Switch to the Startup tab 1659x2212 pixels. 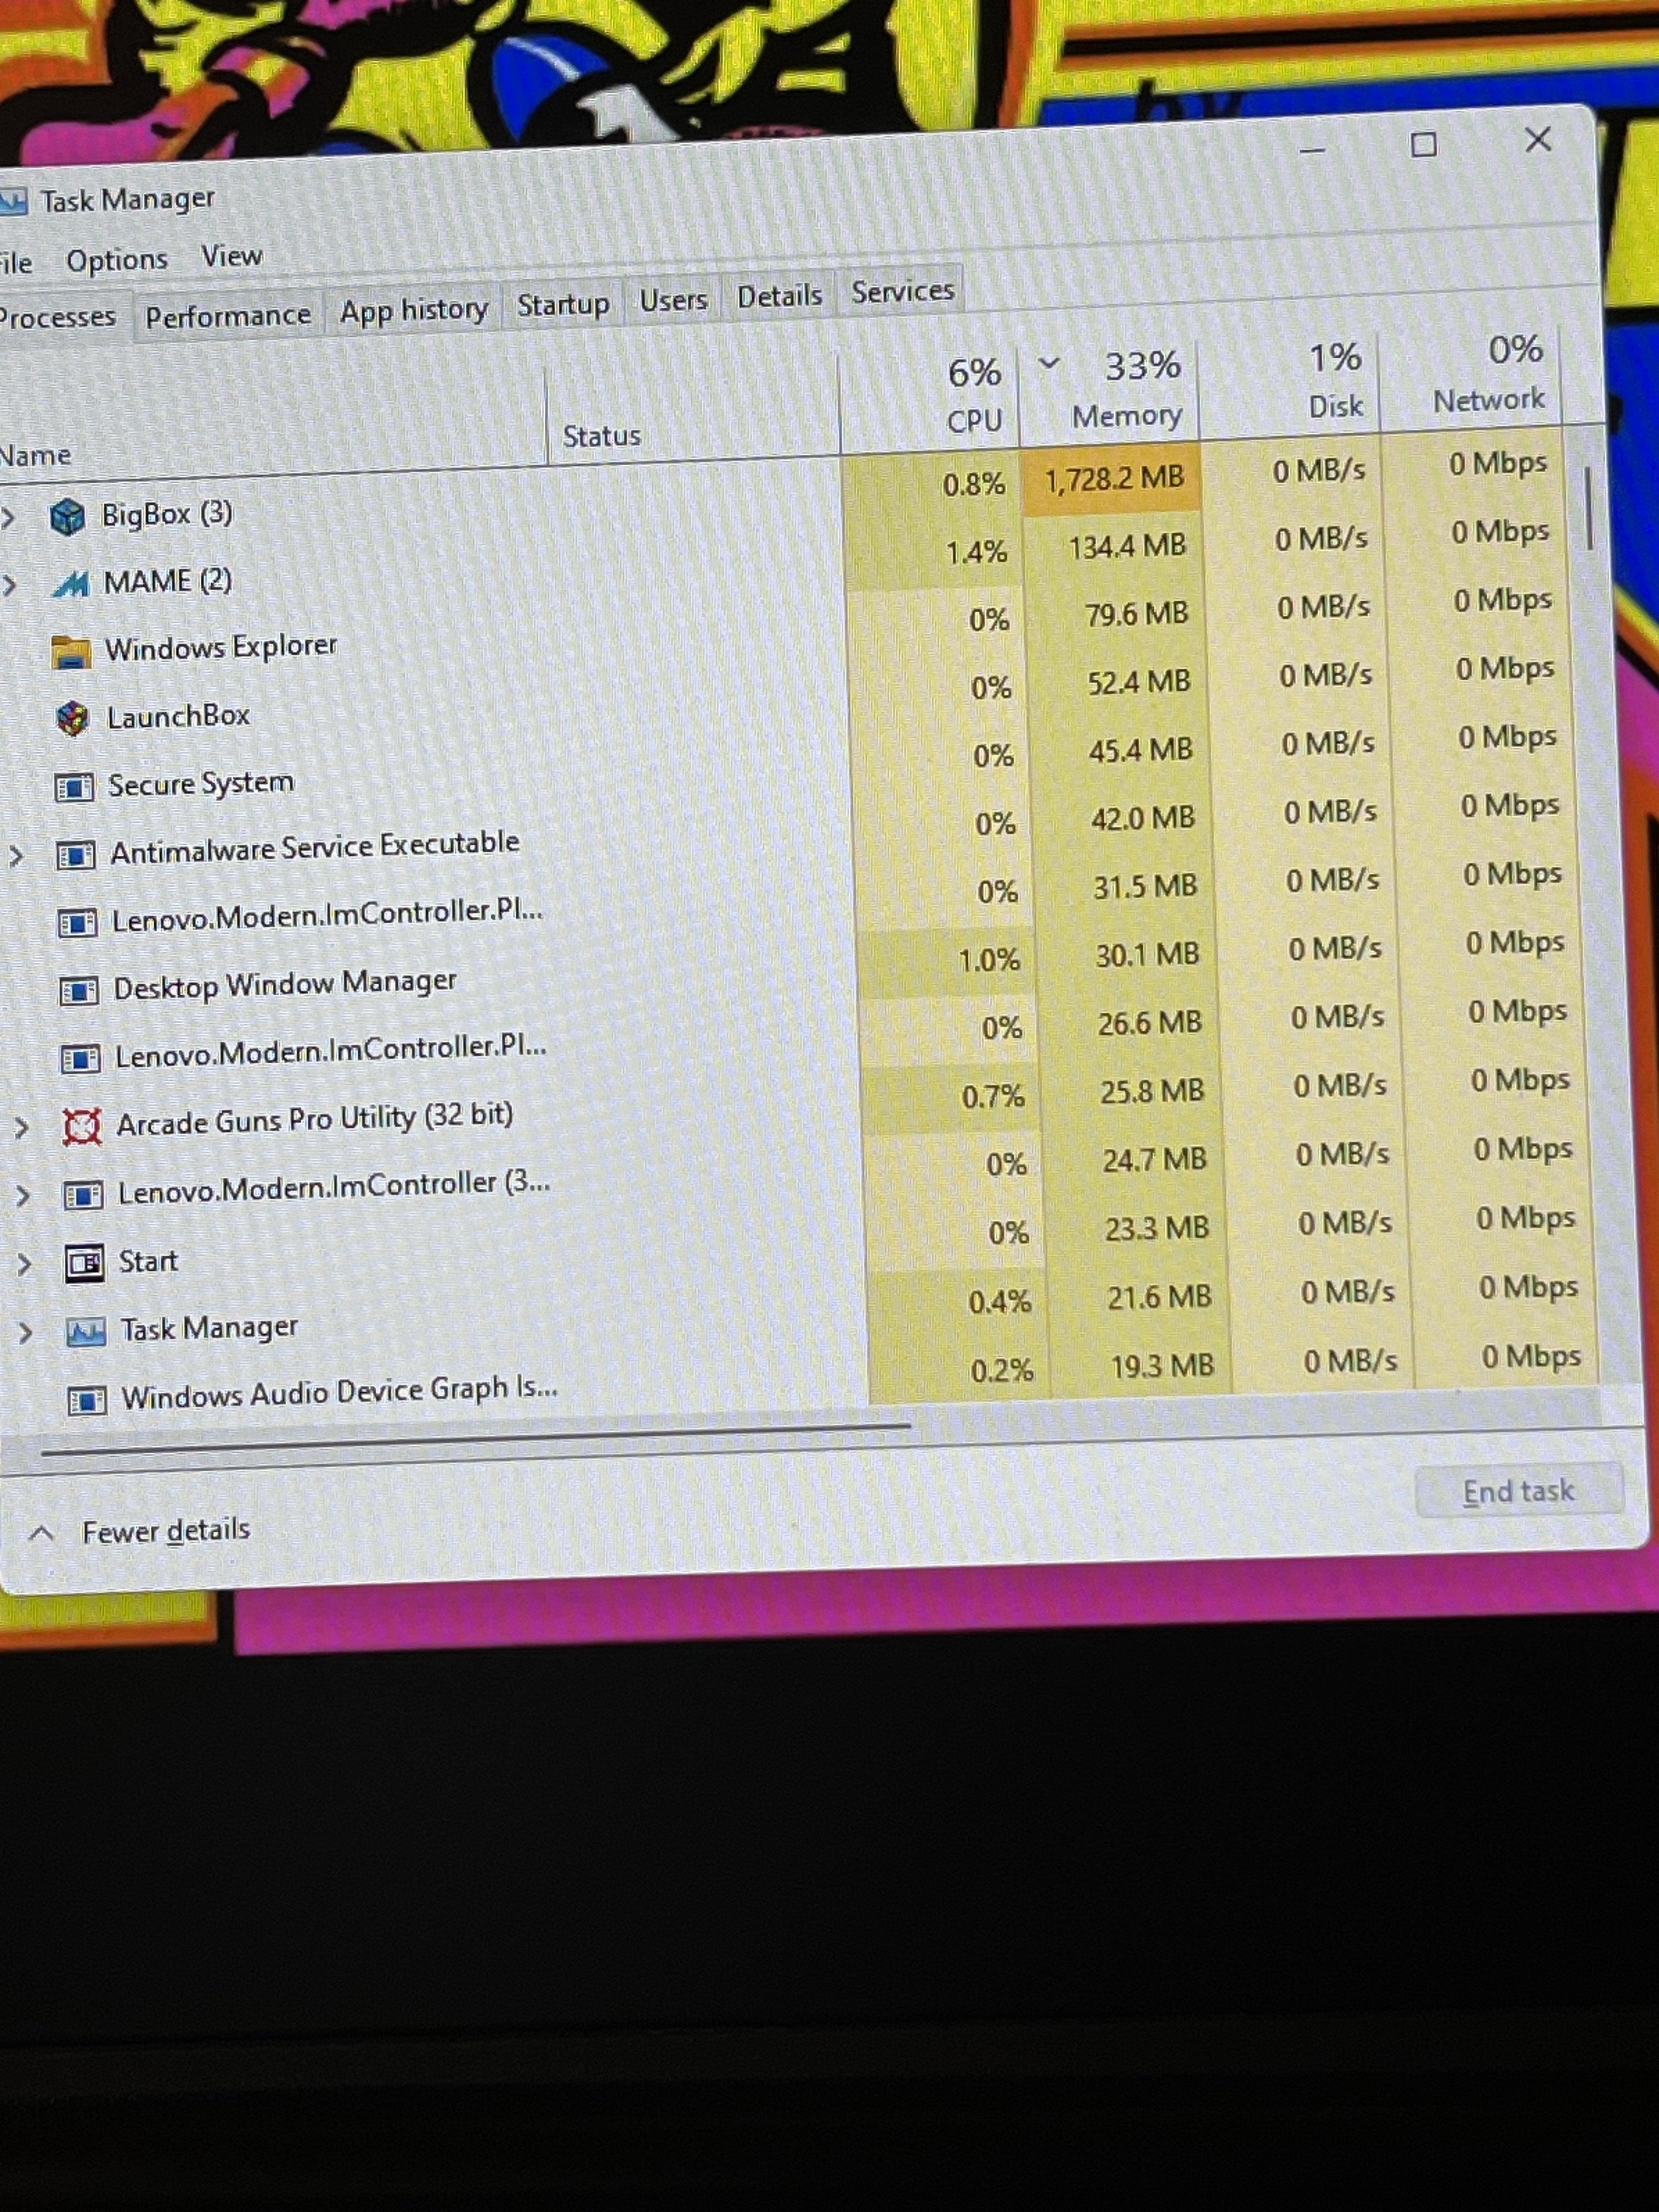pos(563,305)
